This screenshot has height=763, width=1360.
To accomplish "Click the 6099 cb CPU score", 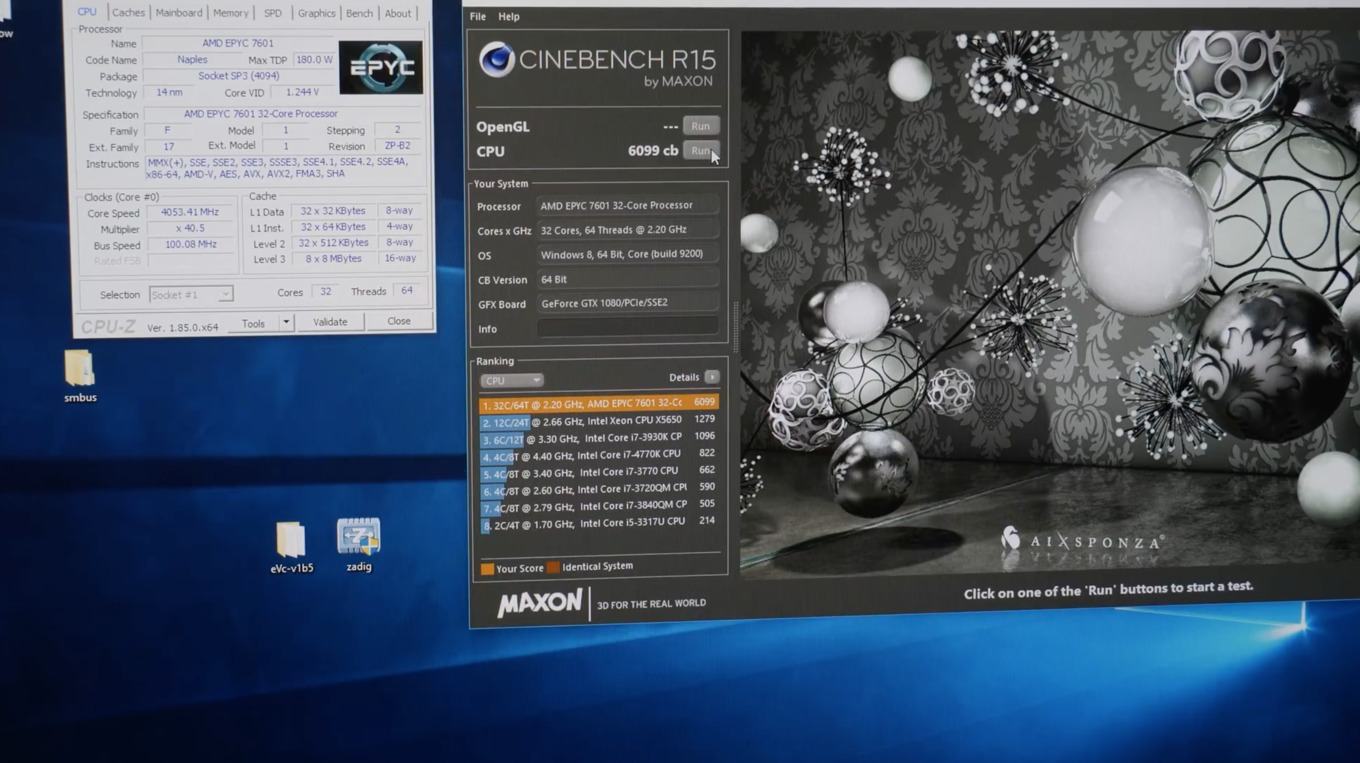I will pos(653,151).
